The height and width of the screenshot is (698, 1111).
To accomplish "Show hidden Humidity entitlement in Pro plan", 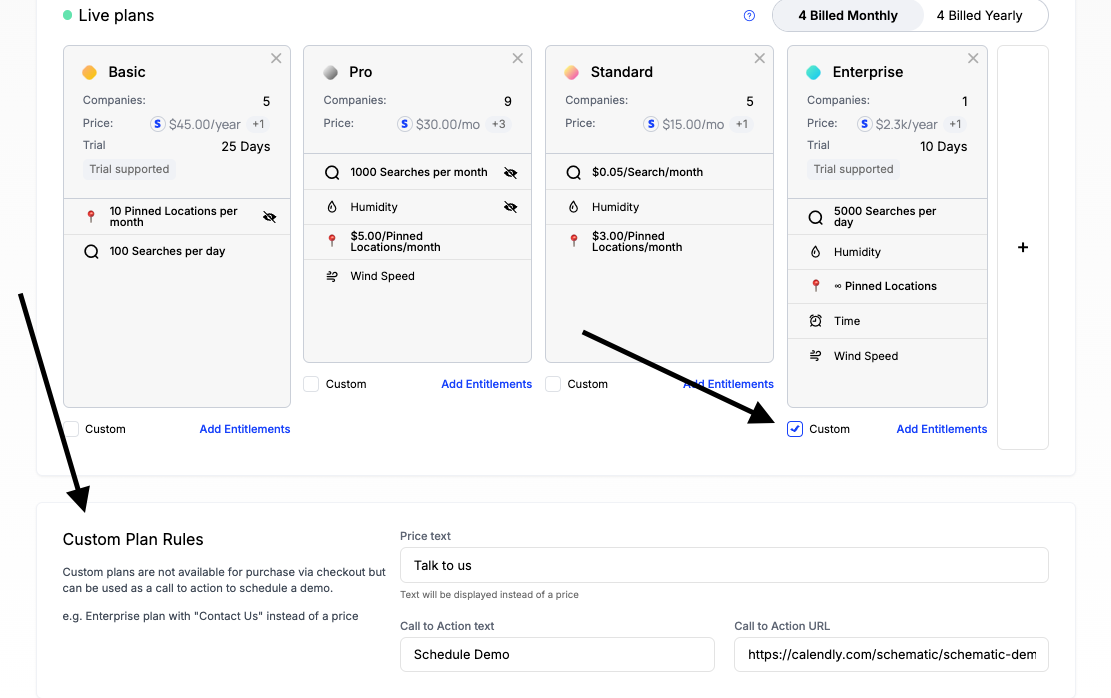I will [511, 207].
